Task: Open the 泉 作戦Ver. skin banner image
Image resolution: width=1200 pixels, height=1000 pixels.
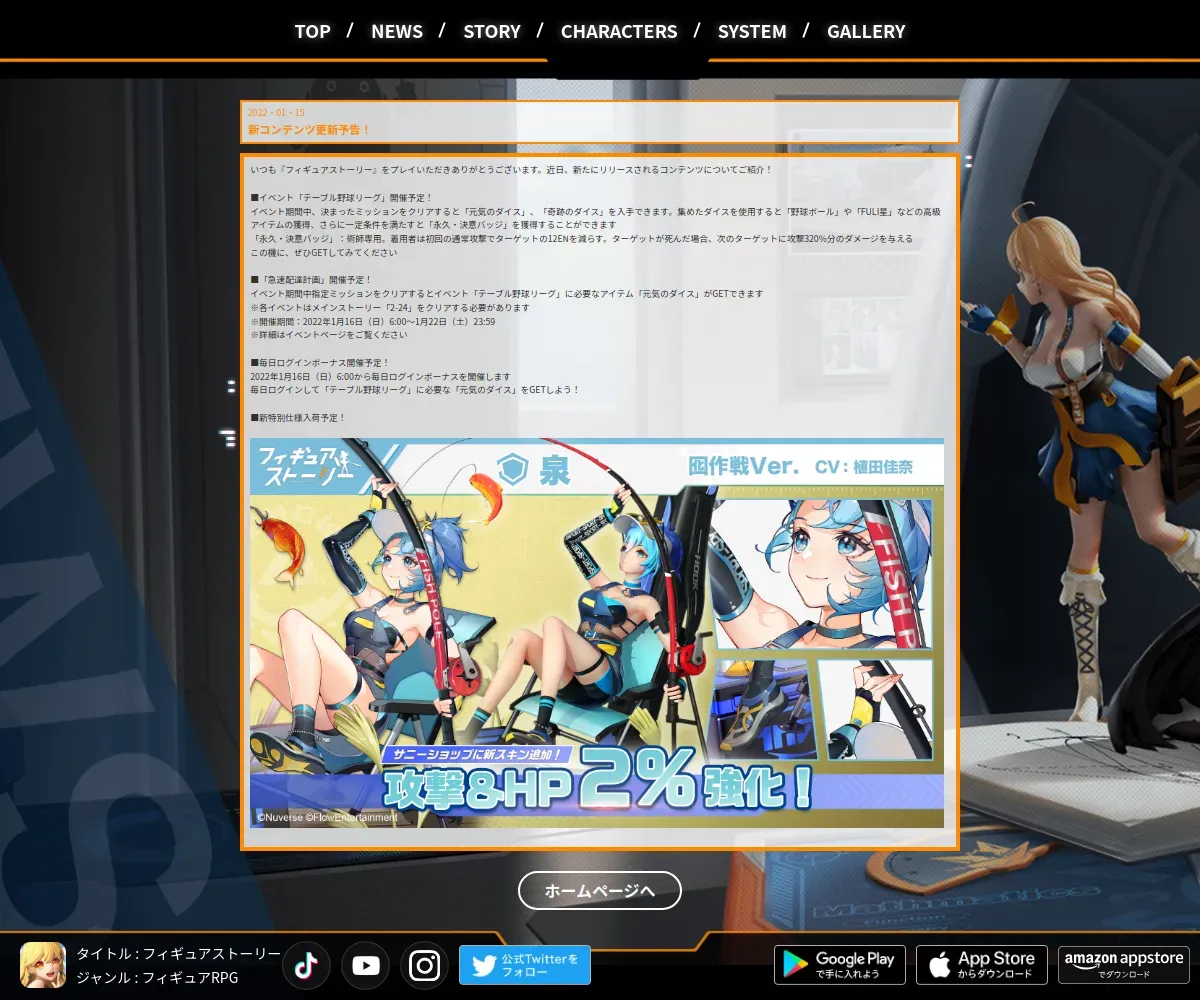Action: 596,633
